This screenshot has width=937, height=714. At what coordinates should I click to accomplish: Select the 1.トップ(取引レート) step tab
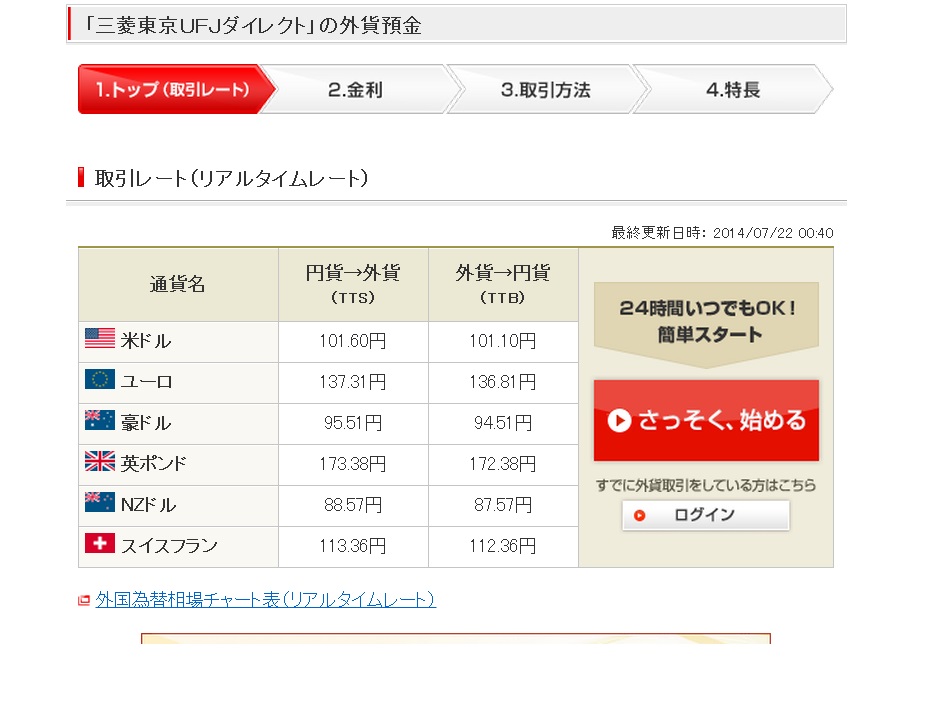[176, 89]
